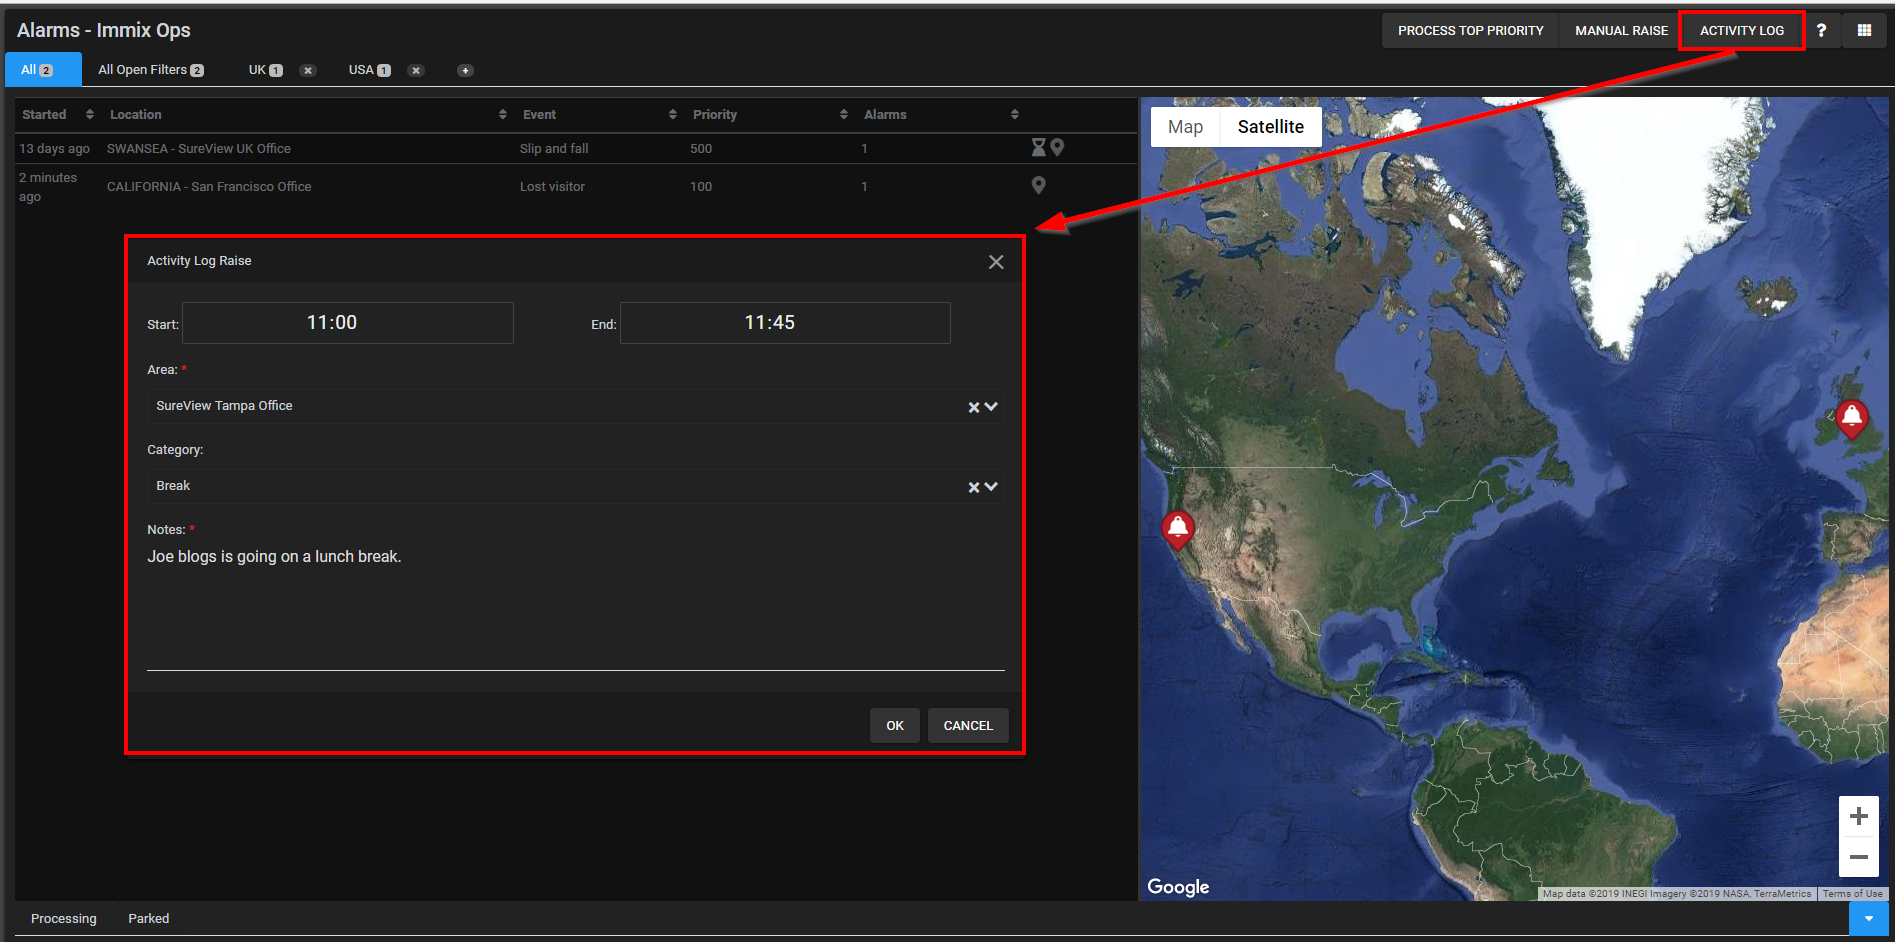Zoom out on the map with minus
This screenshot has width=1895, height=942.
pyautogui.click(x=1859, y=857)
